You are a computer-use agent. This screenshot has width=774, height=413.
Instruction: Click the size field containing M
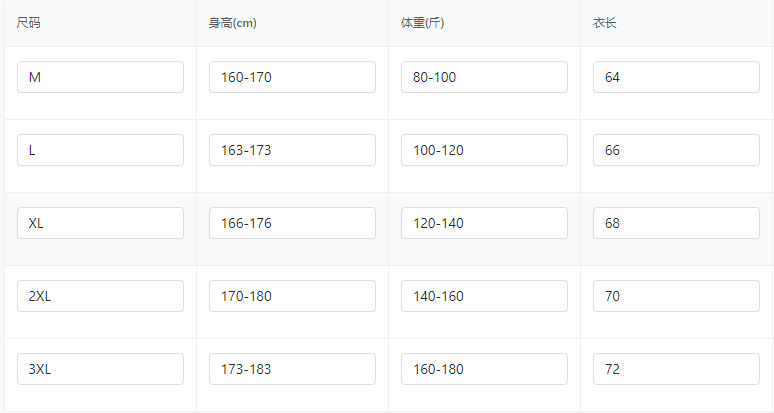tap(100, 77)
